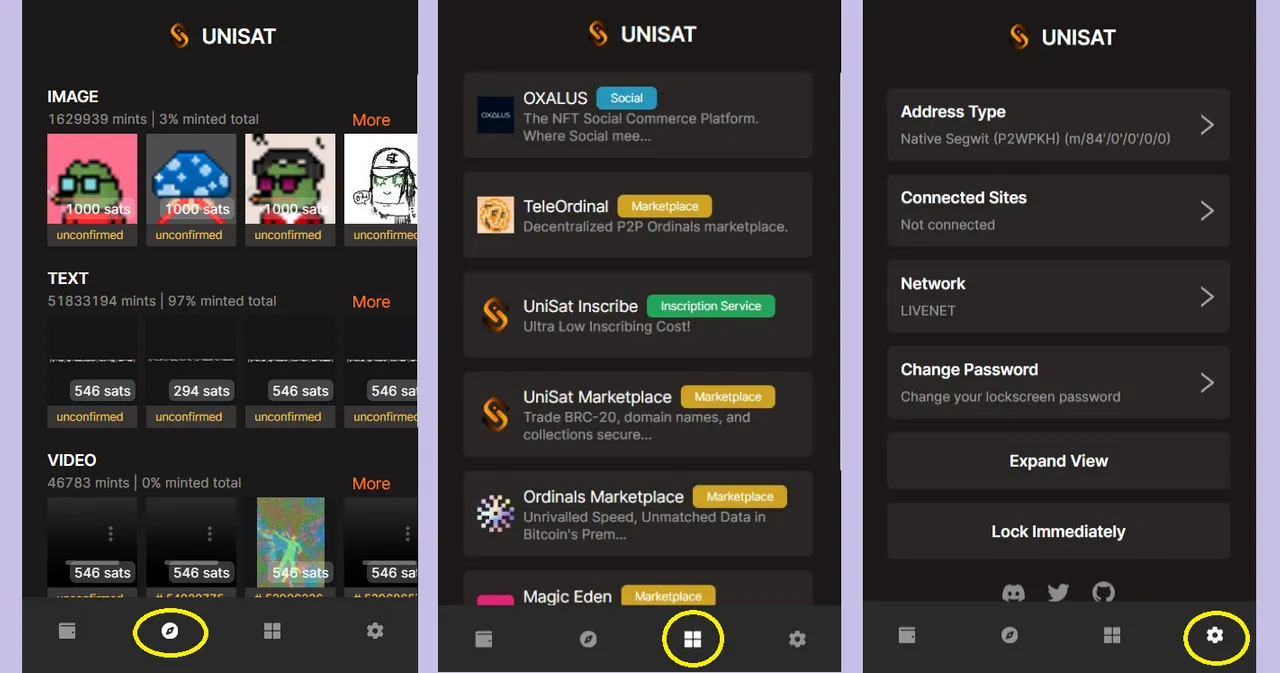The width and height of the screenshot is (1280, 673).
Task: Open the TeleOrdinal app title
Action: 566,206
